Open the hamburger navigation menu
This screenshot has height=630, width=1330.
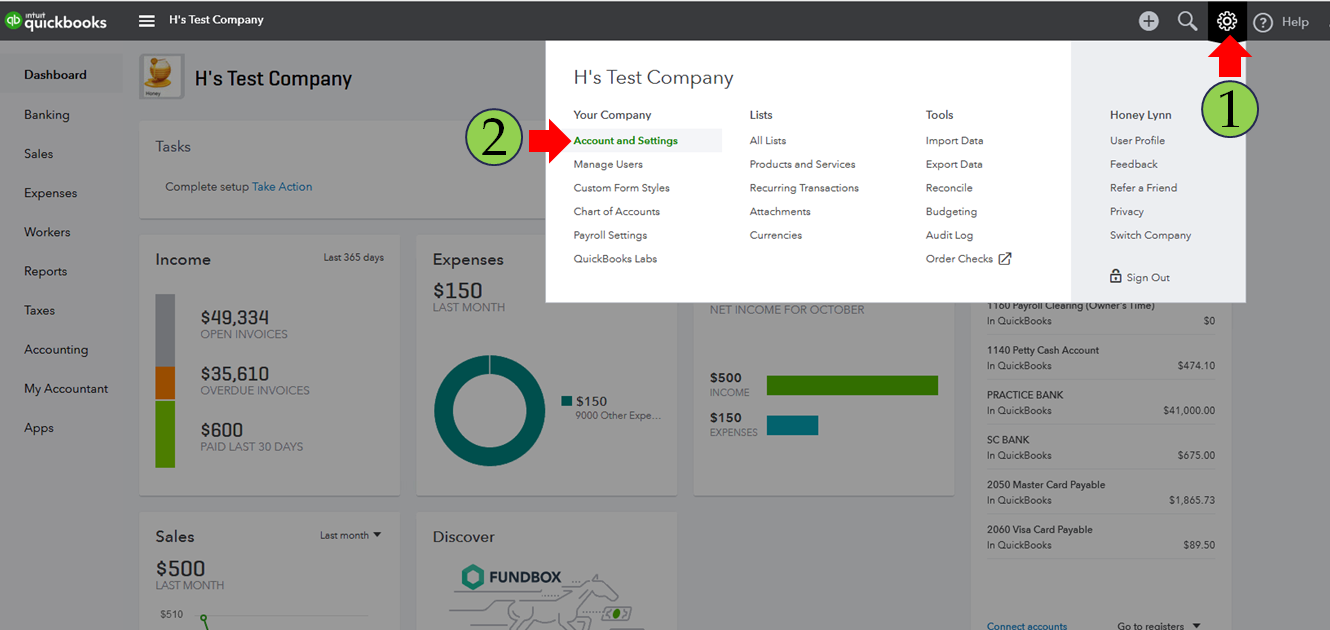click(147, 20)
